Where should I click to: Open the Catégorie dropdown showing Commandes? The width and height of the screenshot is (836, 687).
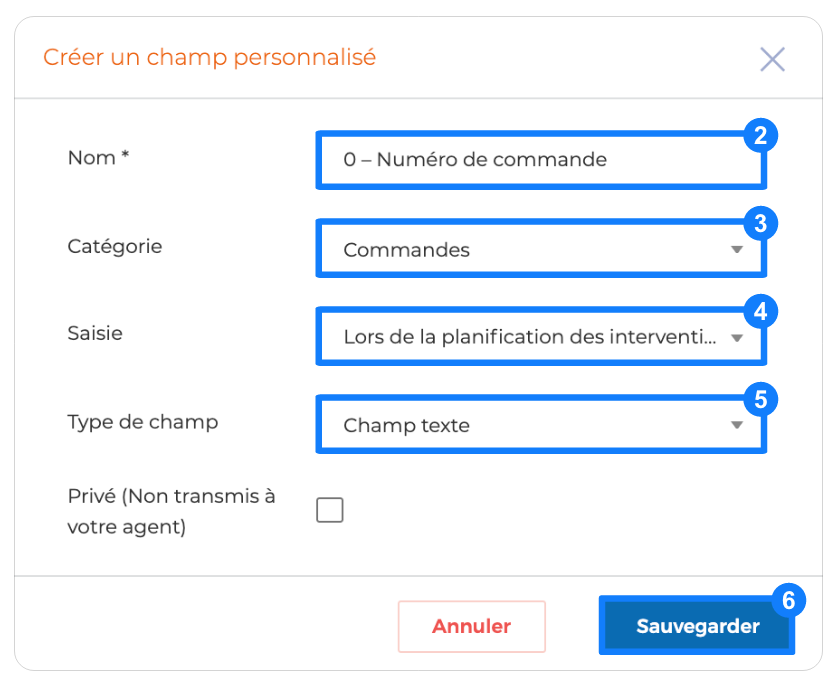point(541,248)
